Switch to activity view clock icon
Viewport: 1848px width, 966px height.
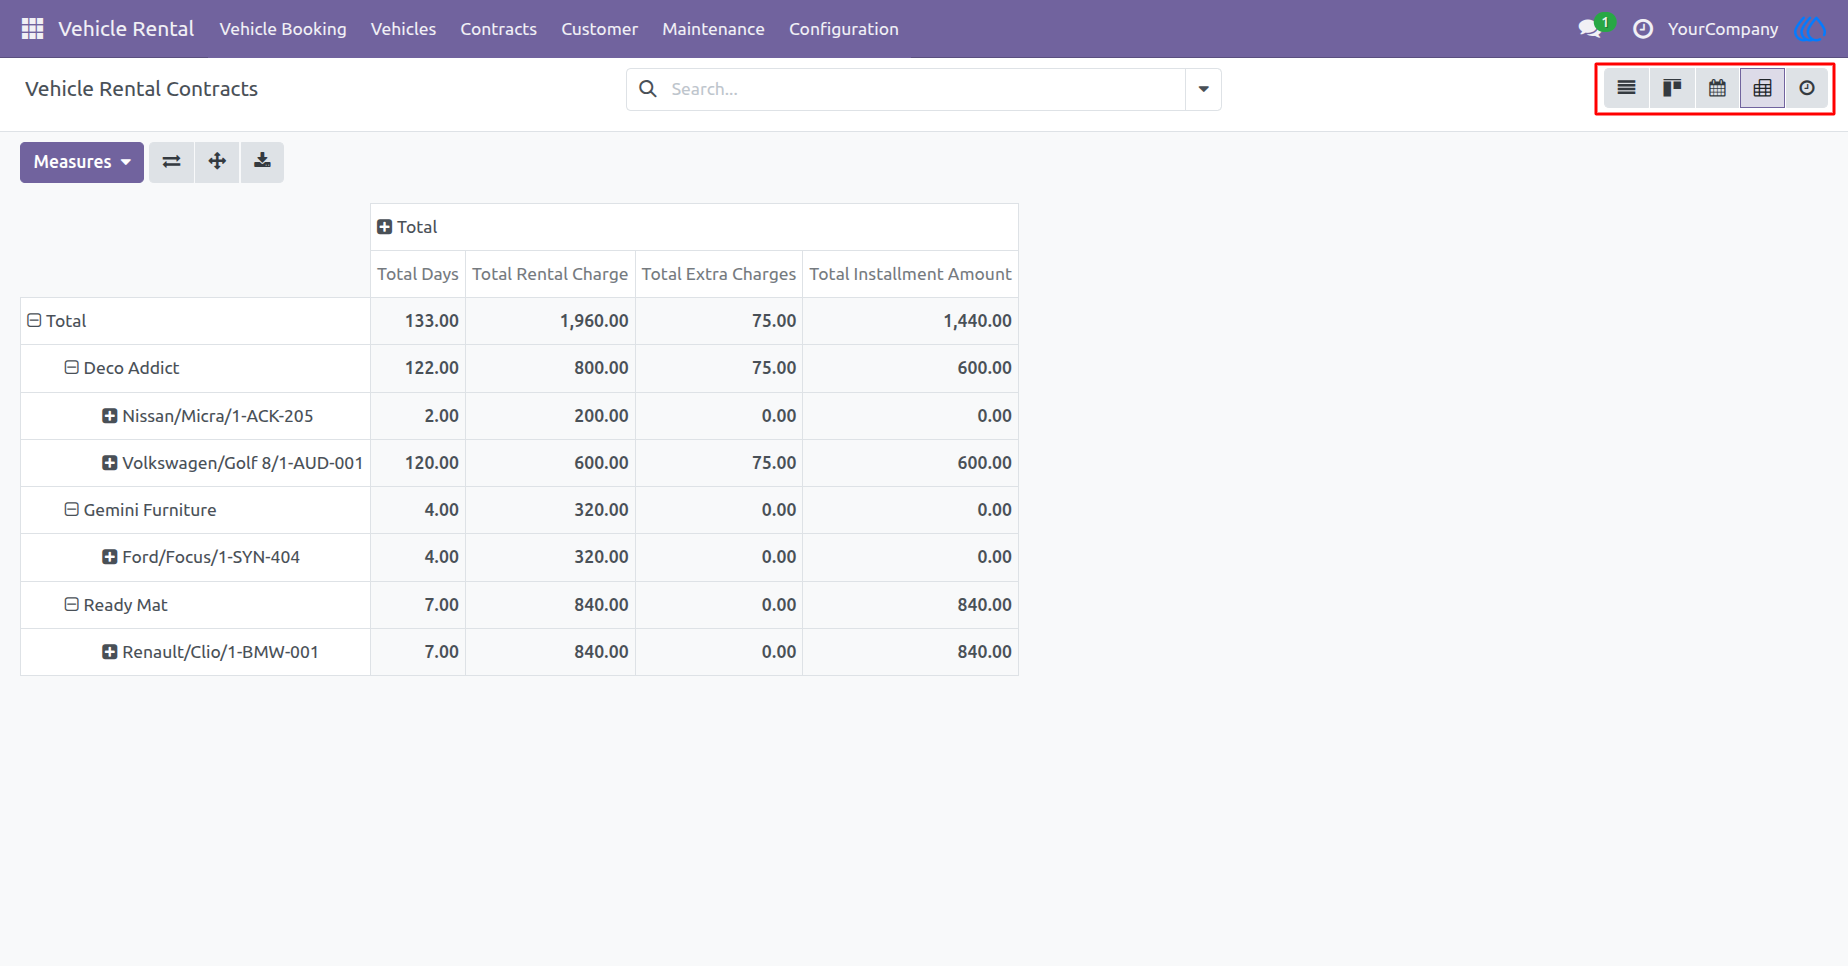(1807, 88)
